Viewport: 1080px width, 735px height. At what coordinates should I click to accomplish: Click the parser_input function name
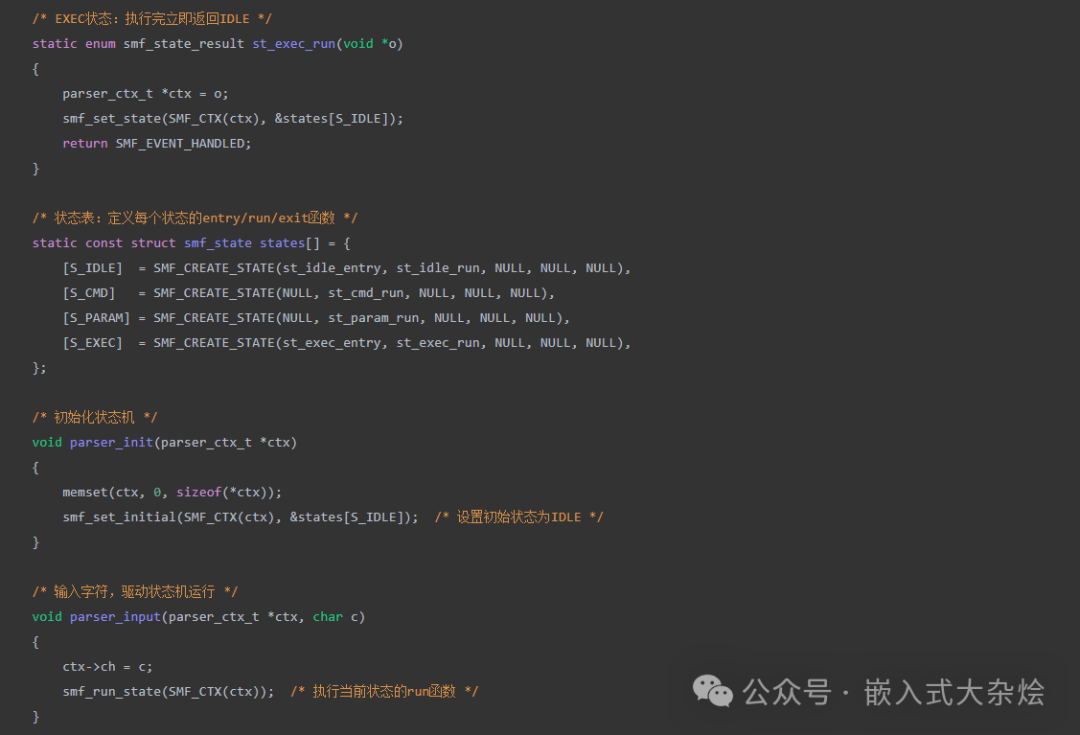[x=115, y=617]
